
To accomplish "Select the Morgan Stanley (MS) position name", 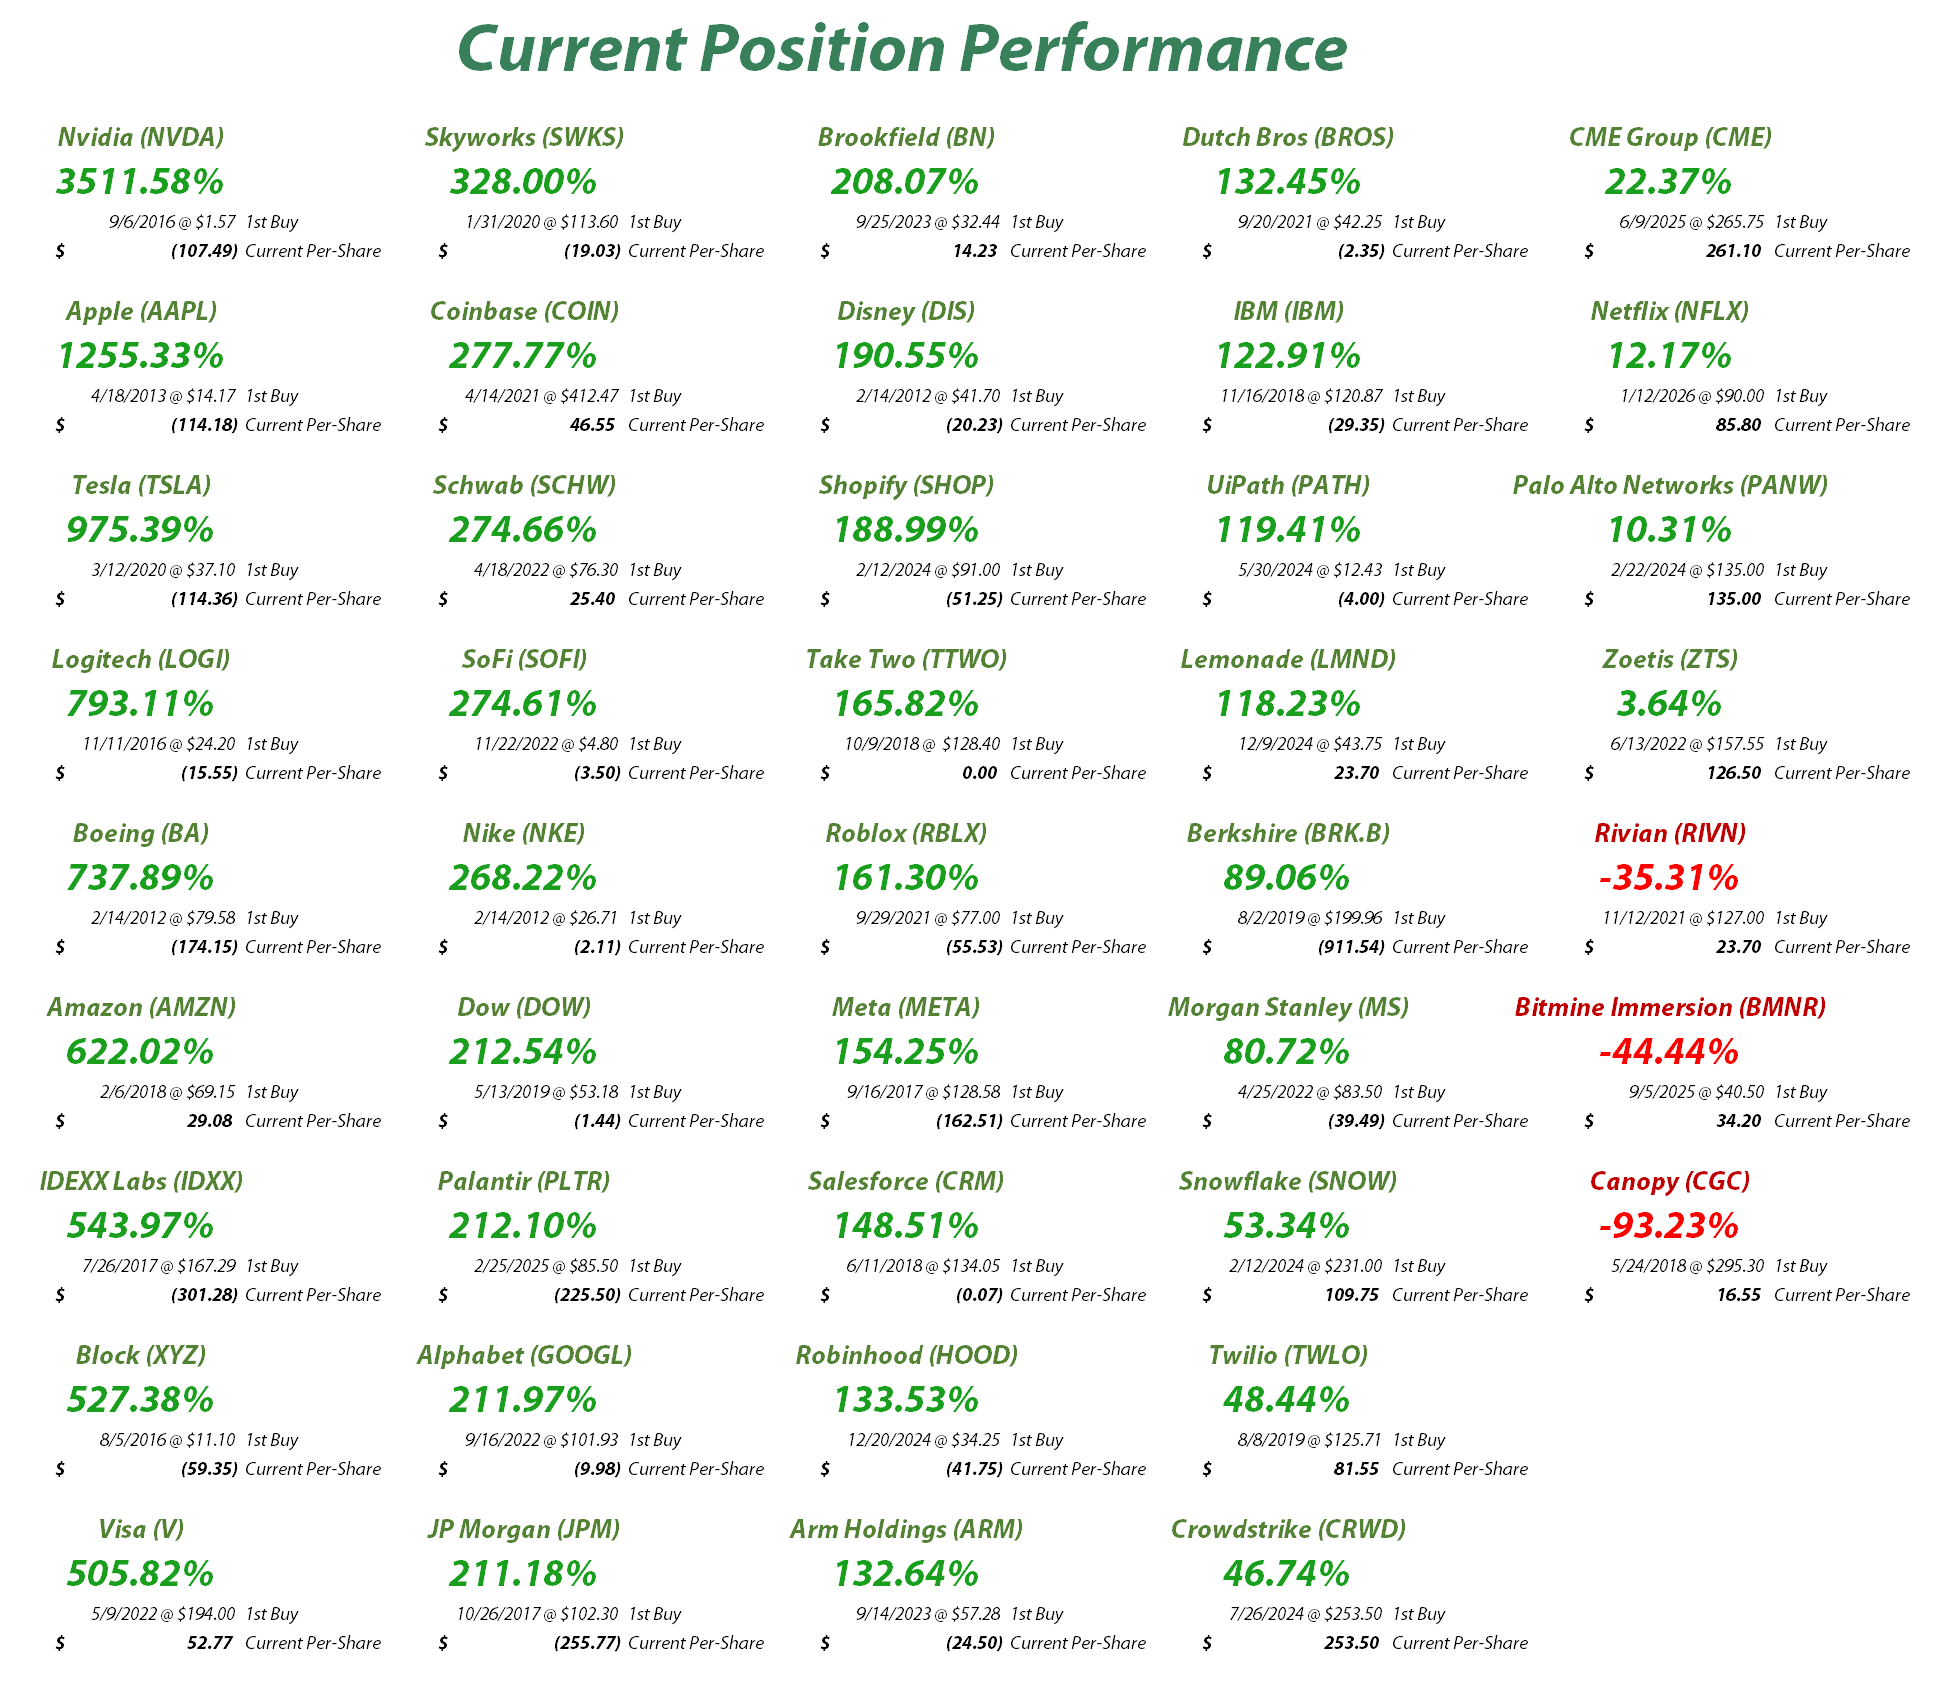I will pyautogui.click(x=1288, y=1007).
